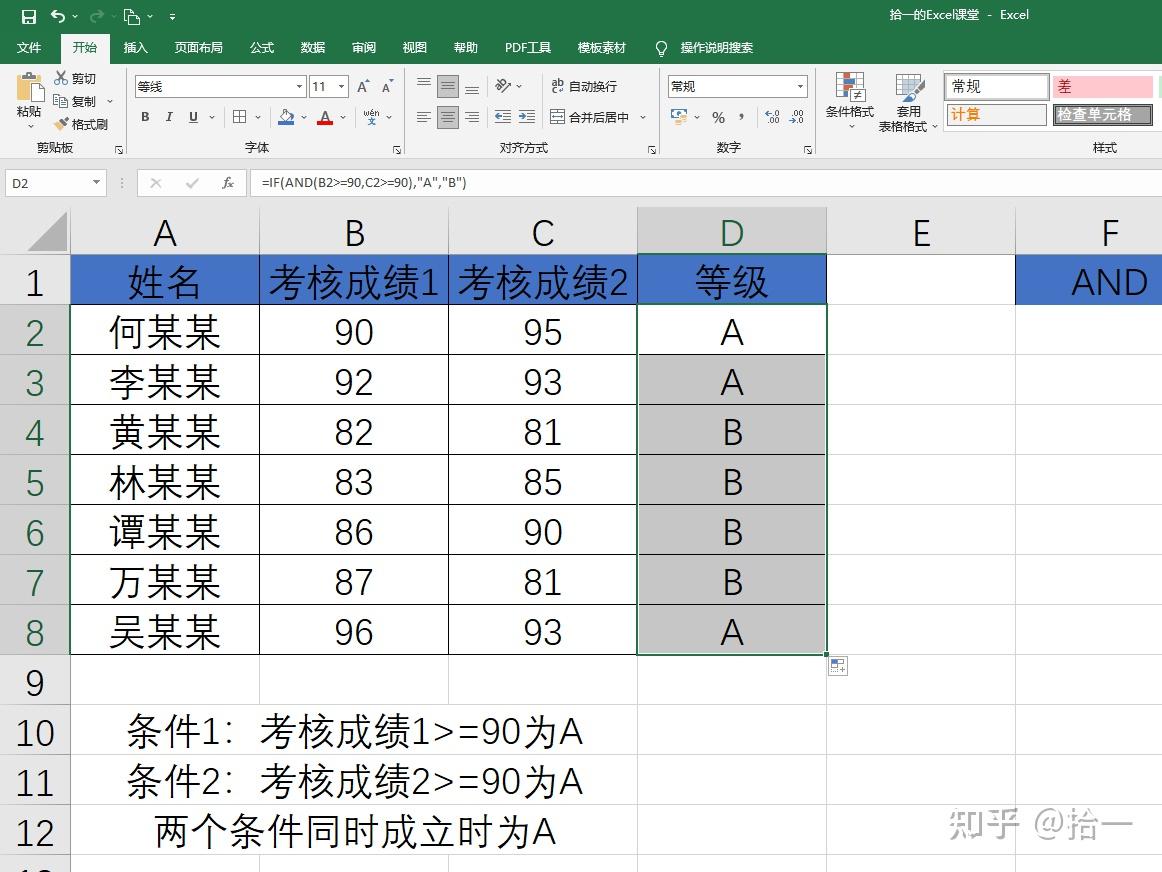1162x872 pixels.
Task: Expand font color dropdown arrow
Action: point(343,117)
